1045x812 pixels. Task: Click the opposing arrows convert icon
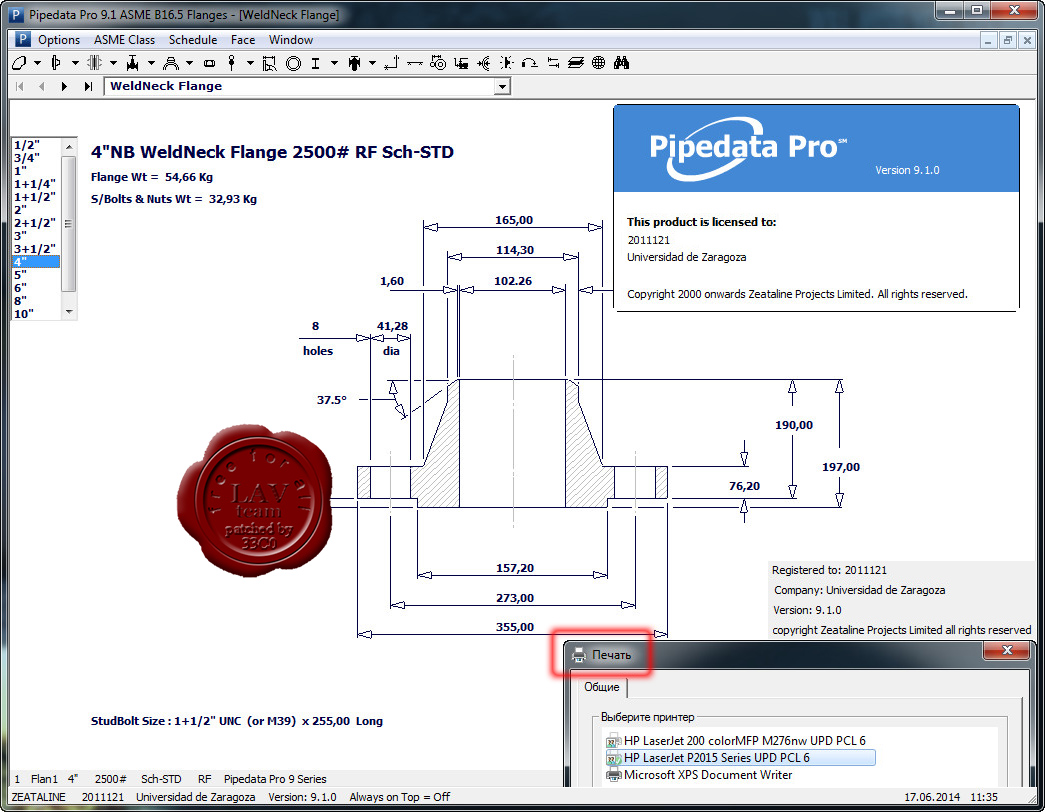pyautogui.click(x=553, y=63)
